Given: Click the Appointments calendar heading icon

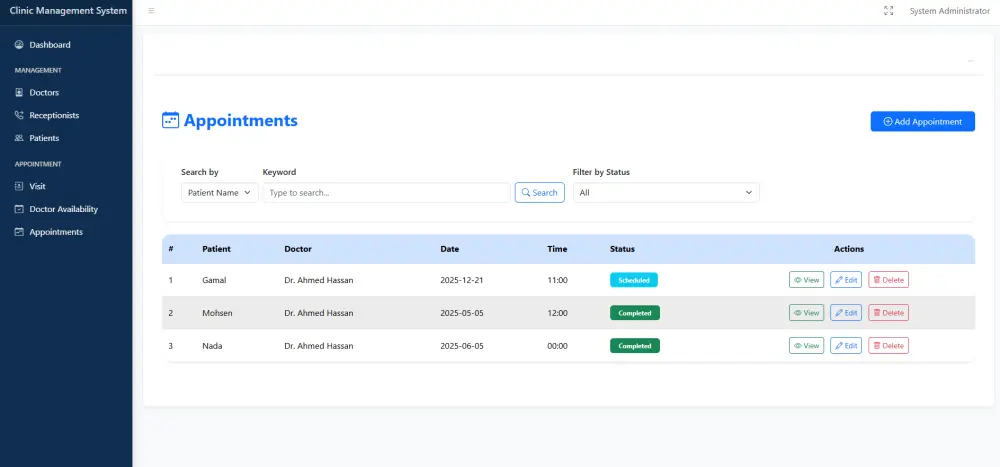Looking at the screenshot, I should 170,121.
